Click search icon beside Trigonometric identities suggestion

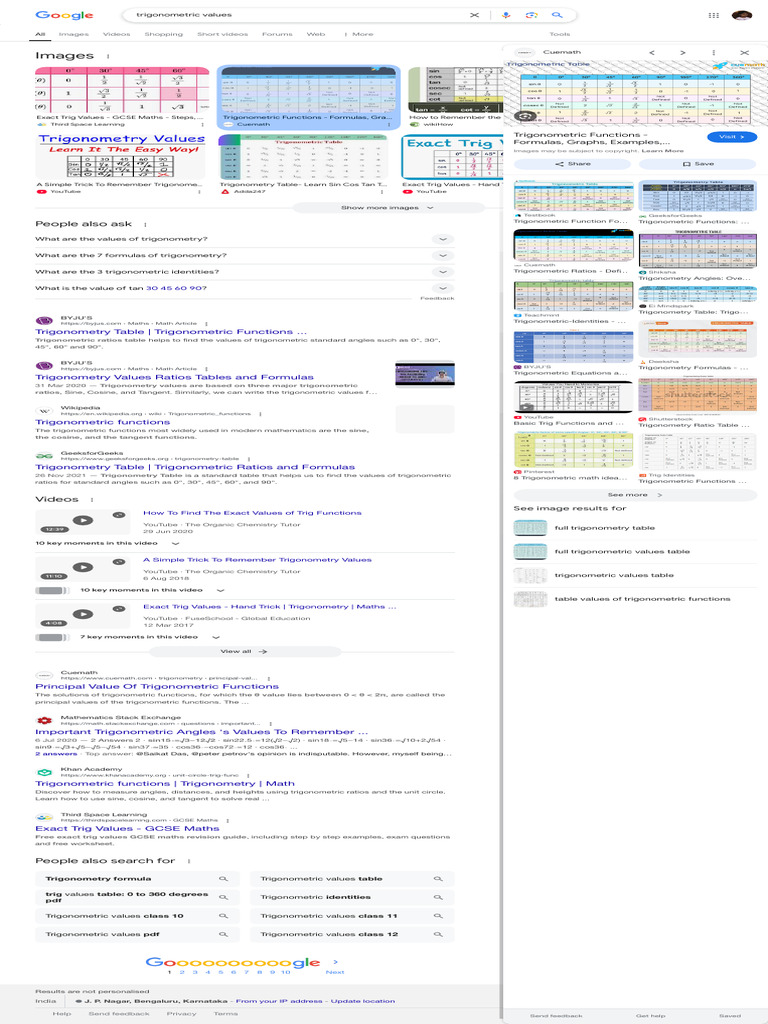[x=438, y=897]
